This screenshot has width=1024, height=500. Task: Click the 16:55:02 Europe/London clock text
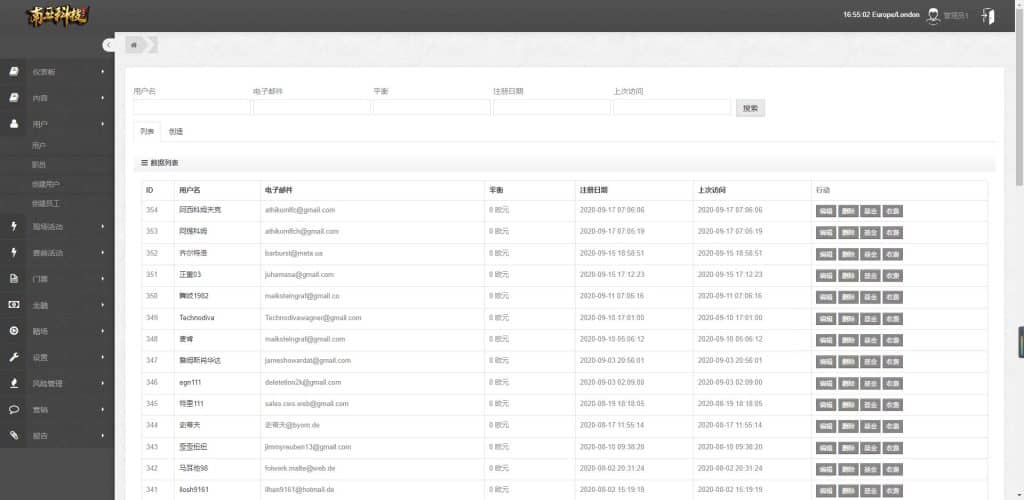pos(881,15)
